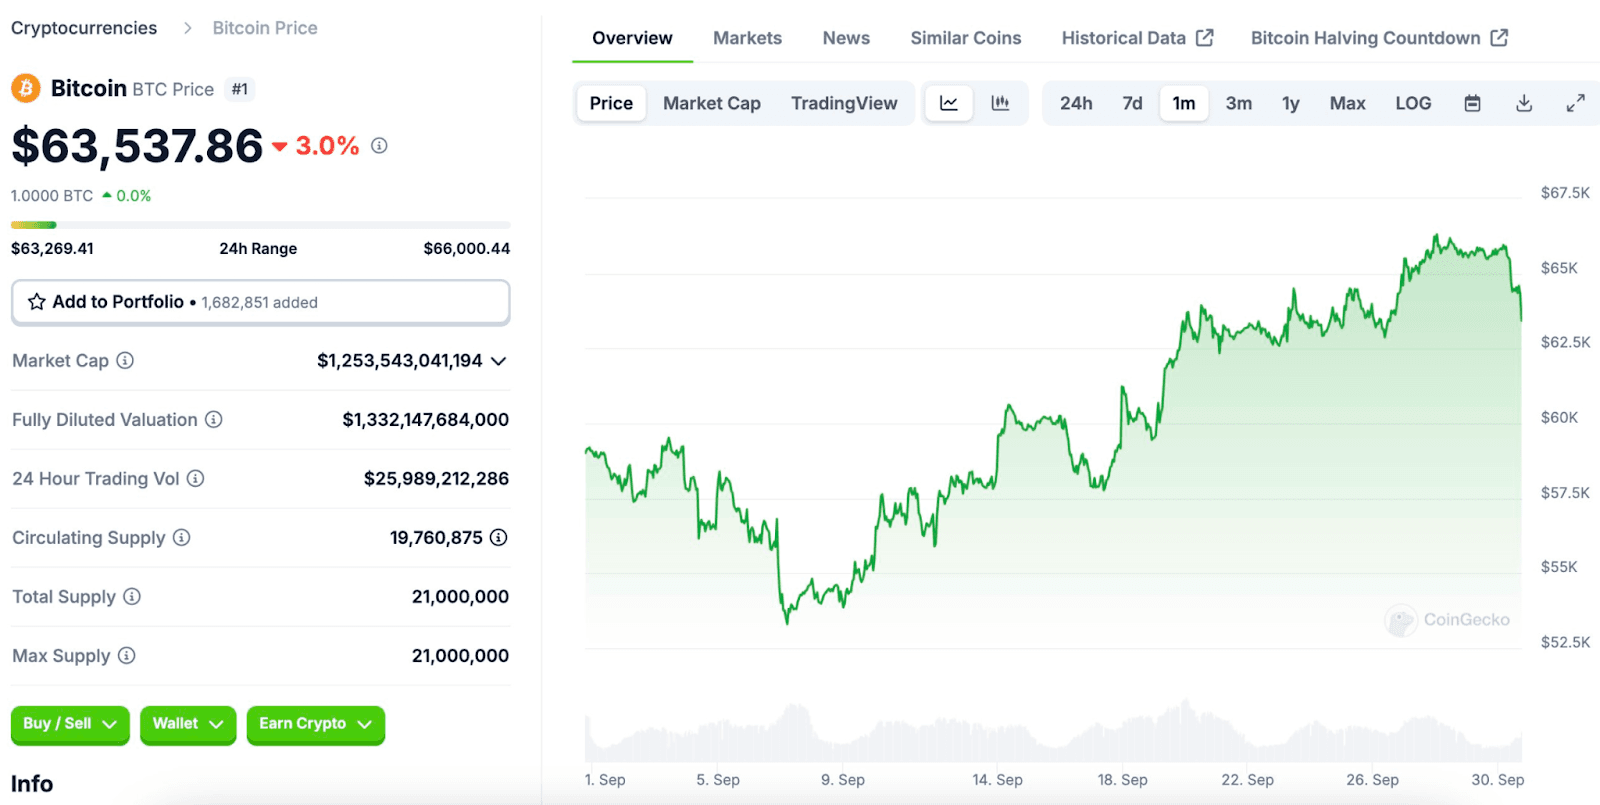Toggle LOG scale on the chart
Viewport: 1600px width, 805px height.
click(x=1413, y=103)
